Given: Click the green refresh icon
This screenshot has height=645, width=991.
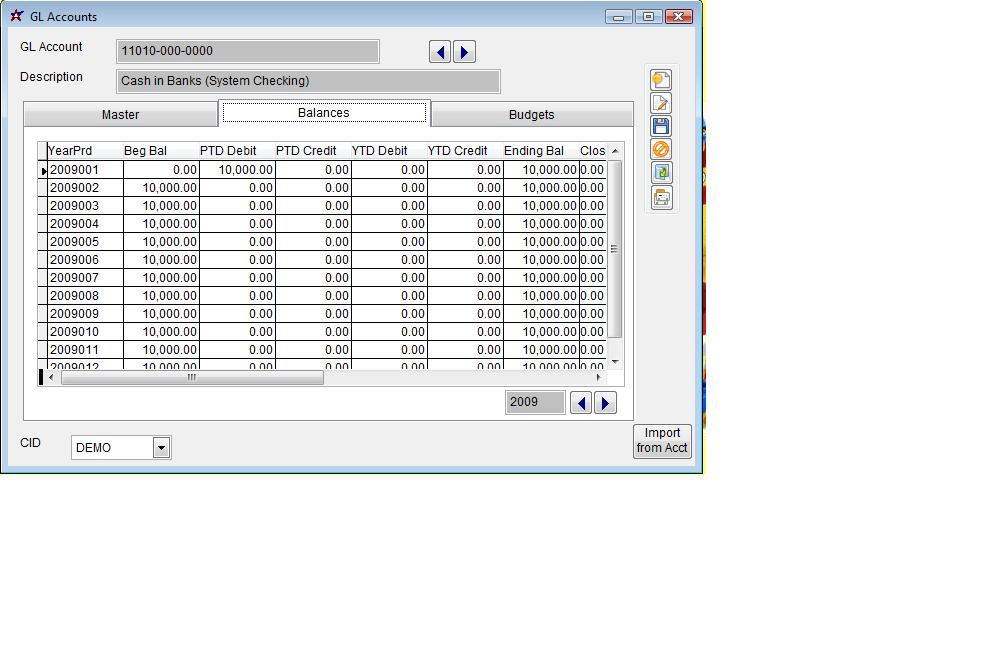Looking at the screenshot, I should tap(661, 173).
